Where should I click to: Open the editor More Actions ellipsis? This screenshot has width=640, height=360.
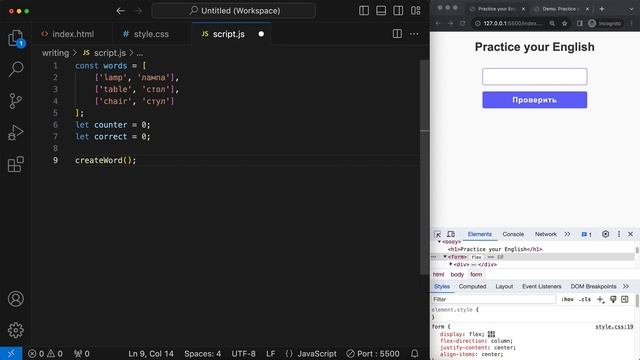[x=414, y=34]
